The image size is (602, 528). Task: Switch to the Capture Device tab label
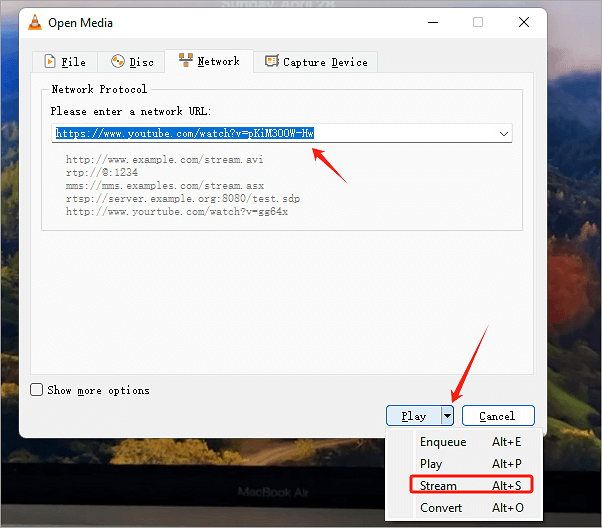pyautogui.click(x=327, y=62)
